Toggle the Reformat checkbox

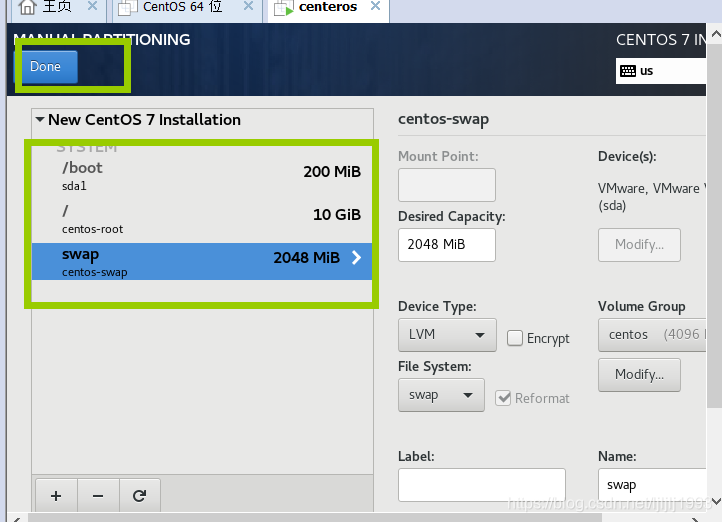(503, 398)
